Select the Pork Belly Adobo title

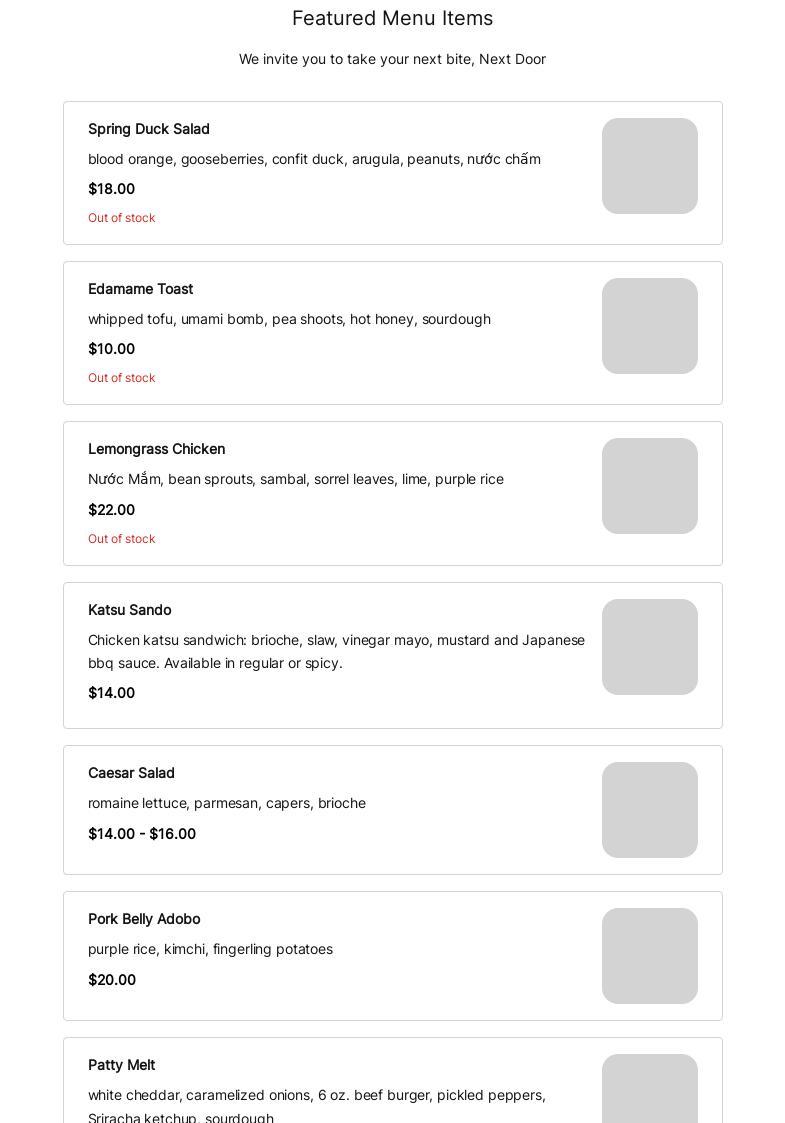[144, 919]
